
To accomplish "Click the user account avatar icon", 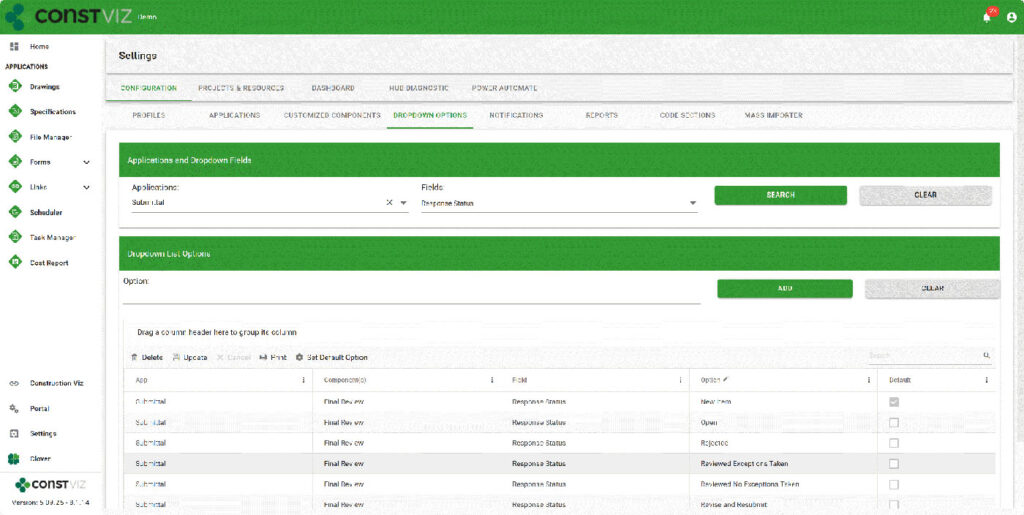I will click(x=1011, y=17).
